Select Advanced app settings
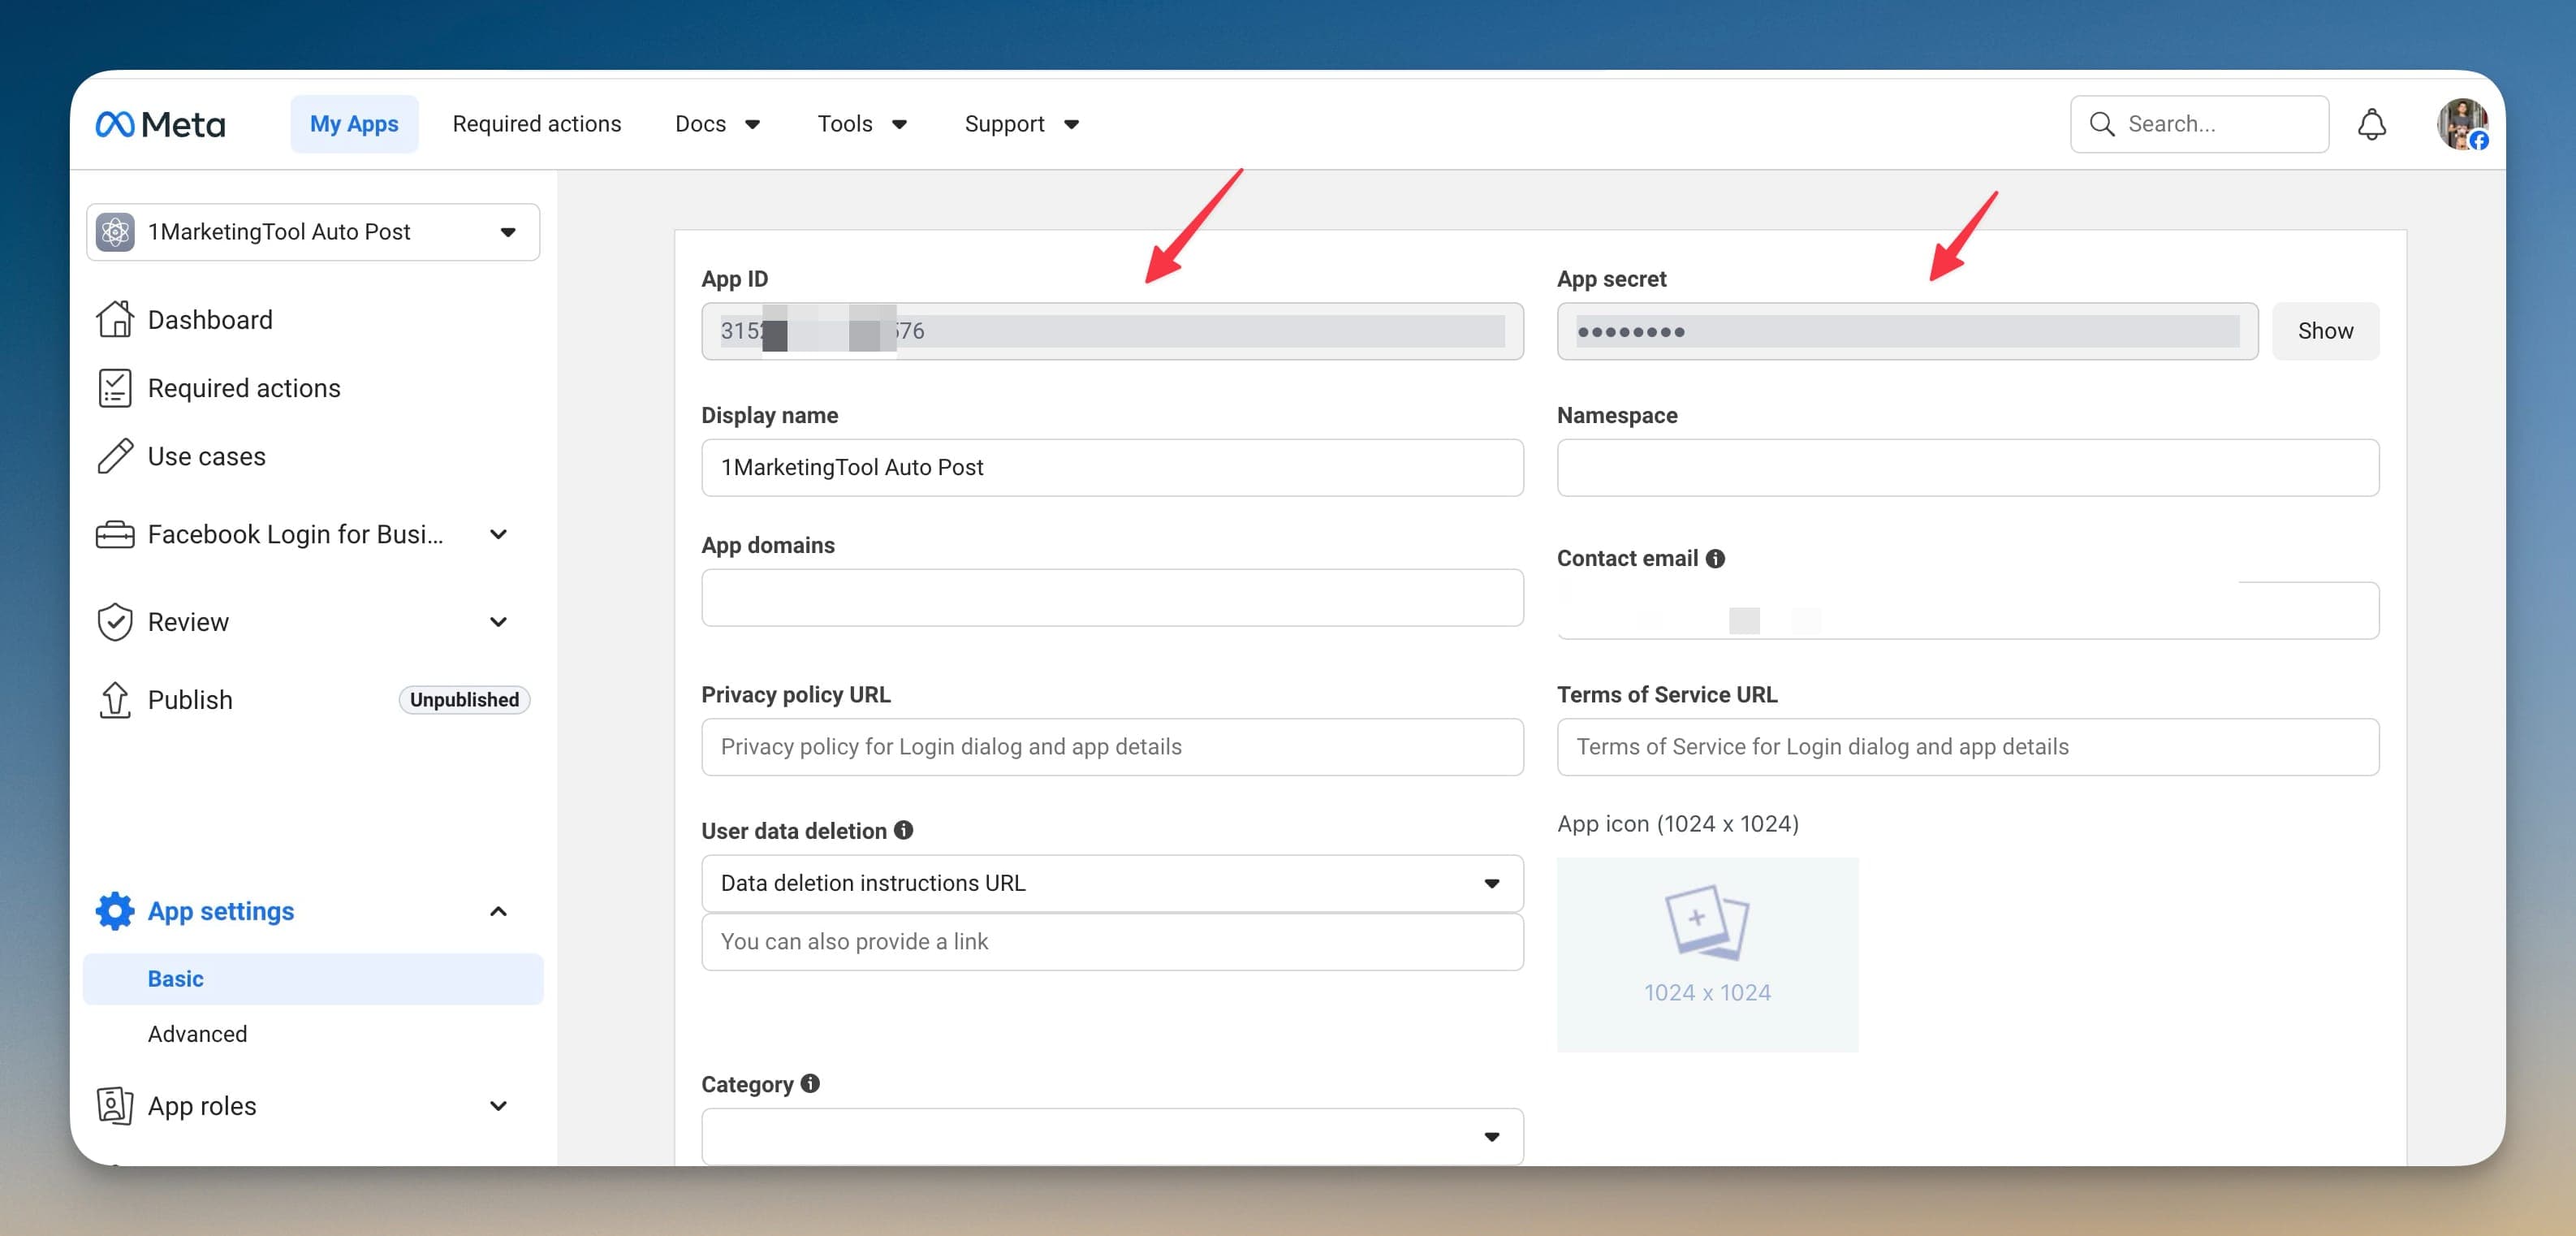 point(198,1034)
